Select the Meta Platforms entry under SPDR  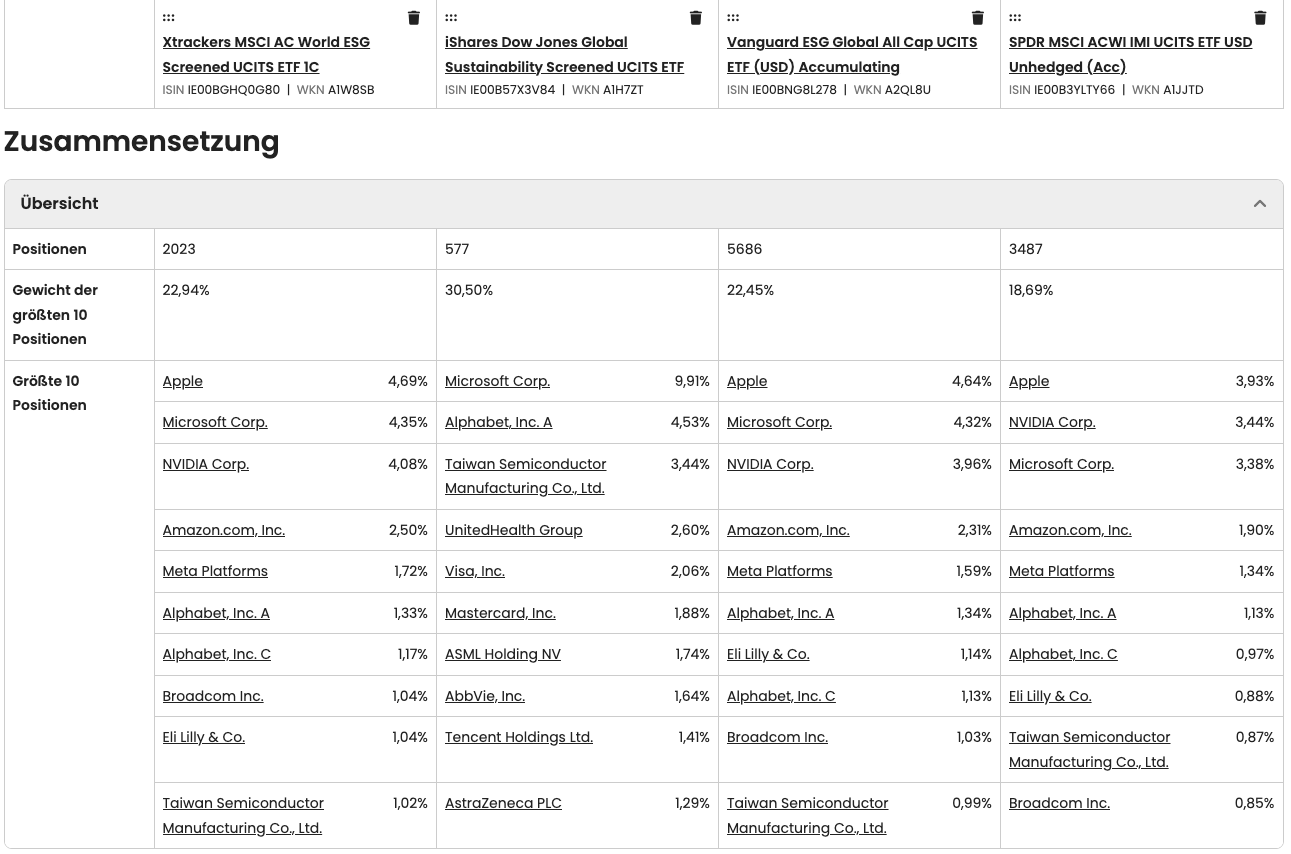[1061, 571]
